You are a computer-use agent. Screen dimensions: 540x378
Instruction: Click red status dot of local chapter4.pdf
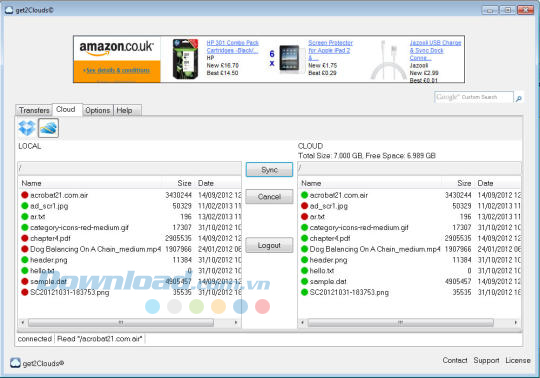[24, 238]
